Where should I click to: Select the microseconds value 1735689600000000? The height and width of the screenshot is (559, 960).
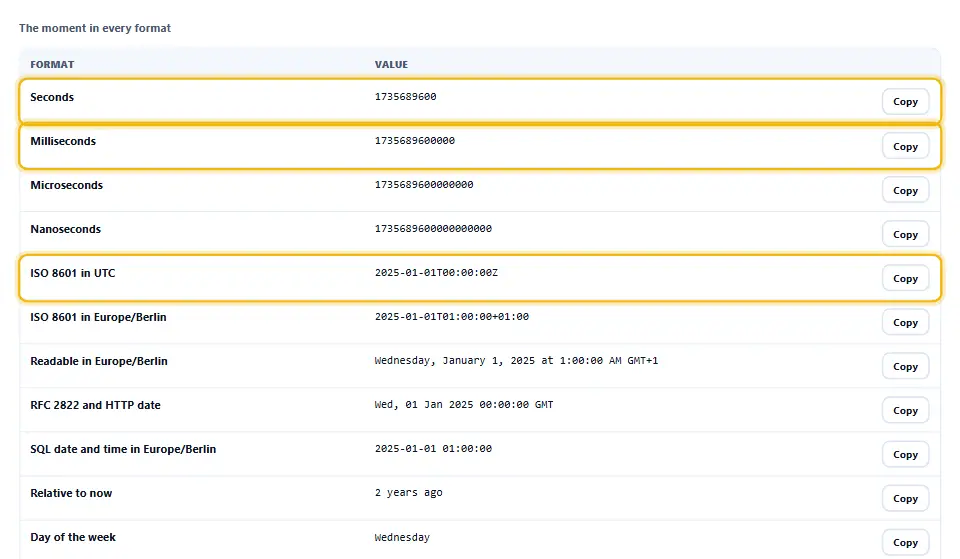click(424, 185)
